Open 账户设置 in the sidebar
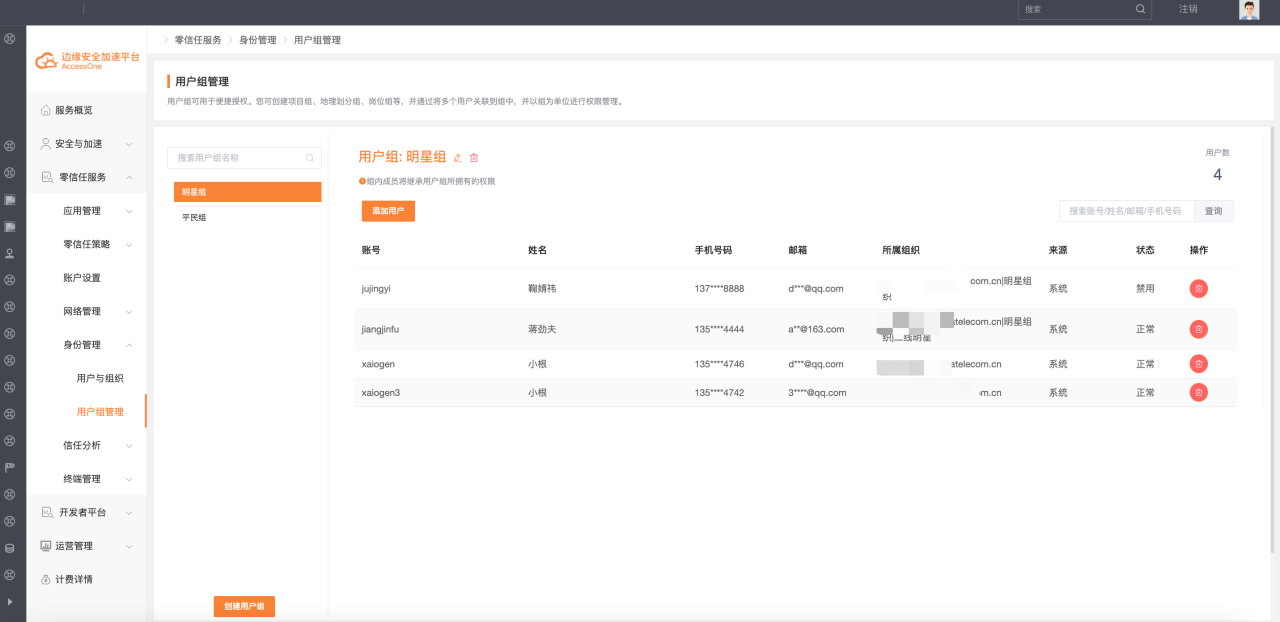Image resolution: width=1280 pixels, height=622 pixels. point(82,278)
